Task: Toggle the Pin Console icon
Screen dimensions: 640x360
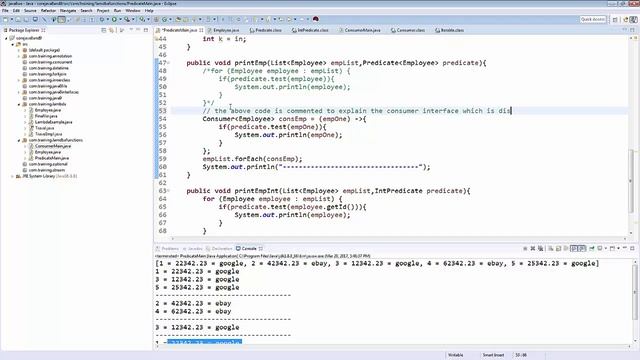Action: [x=591, y=248]
